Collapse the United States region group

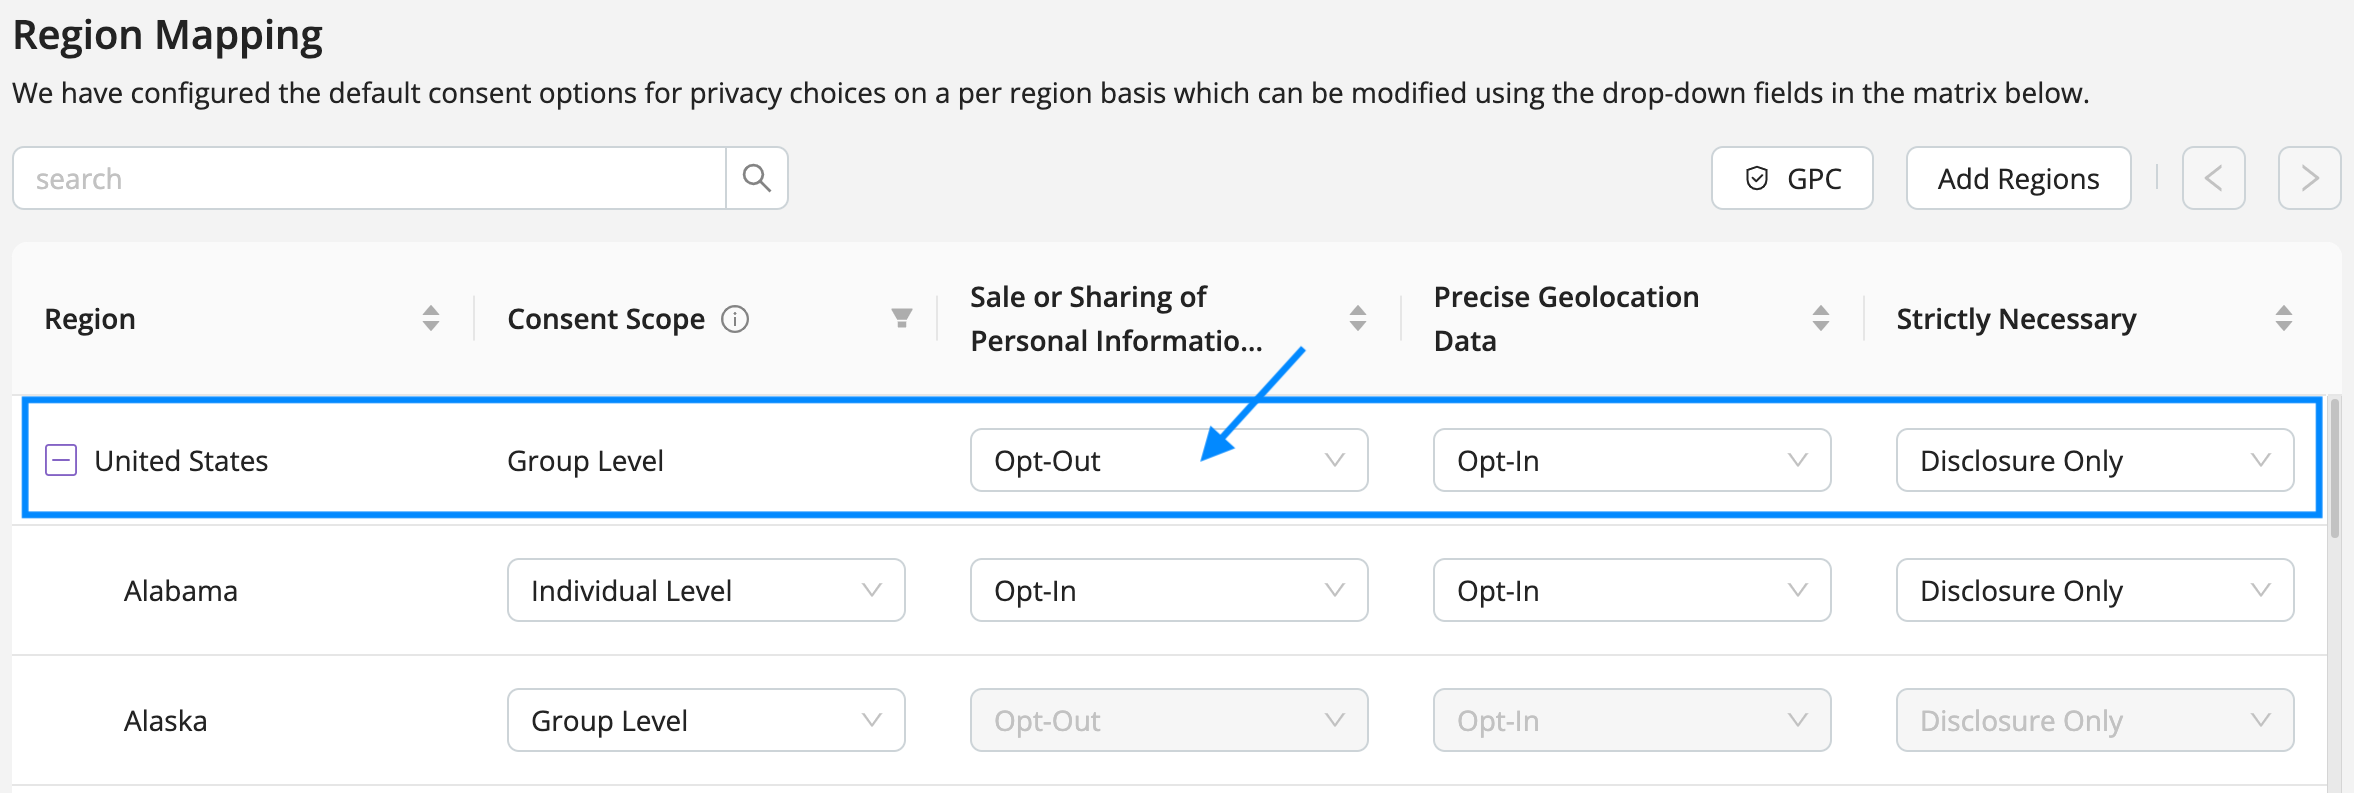click(61, 460)
